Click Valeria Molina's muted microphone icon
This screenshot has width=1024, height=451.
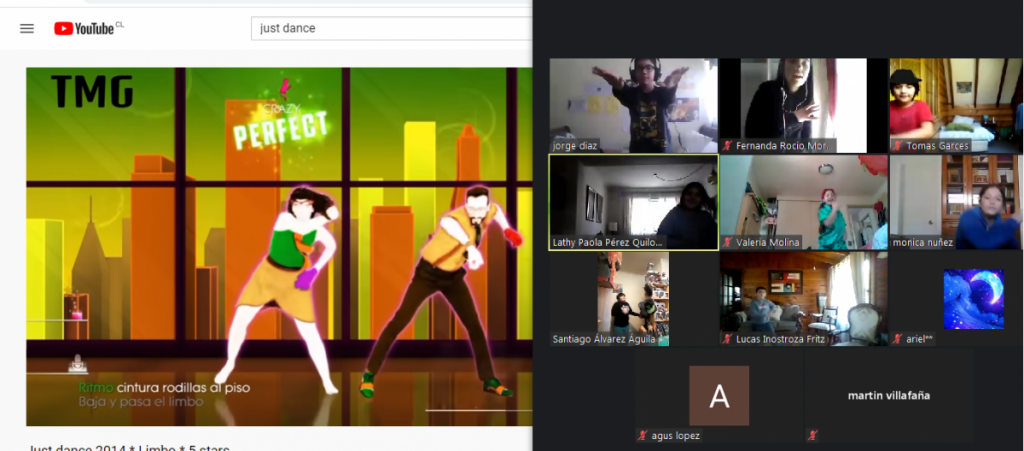(727, 242)
